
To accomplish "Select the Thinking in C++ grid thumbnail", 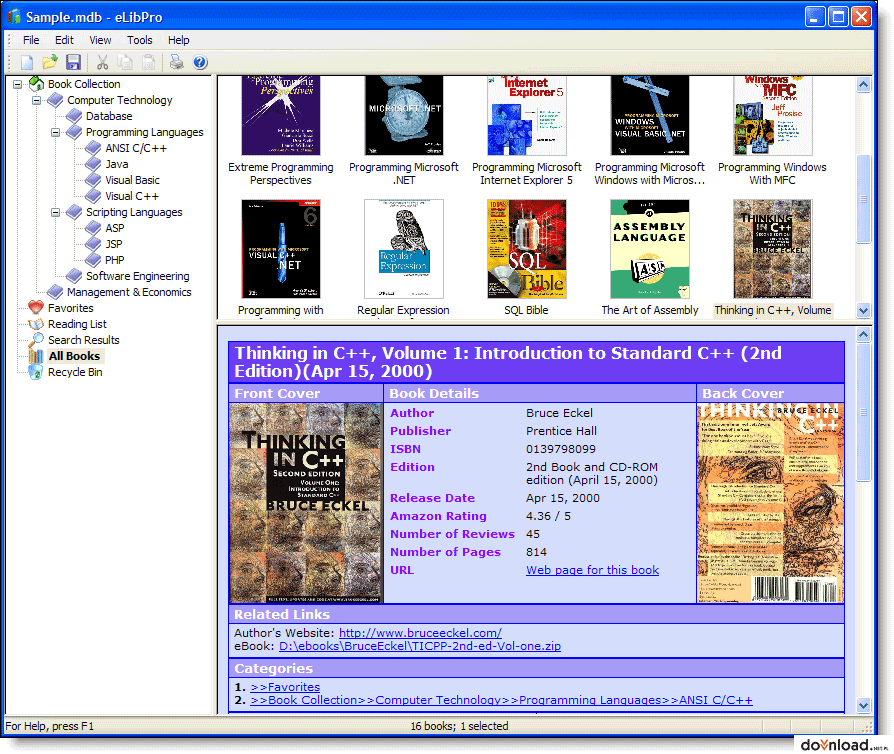I will [x=773, y=249].
